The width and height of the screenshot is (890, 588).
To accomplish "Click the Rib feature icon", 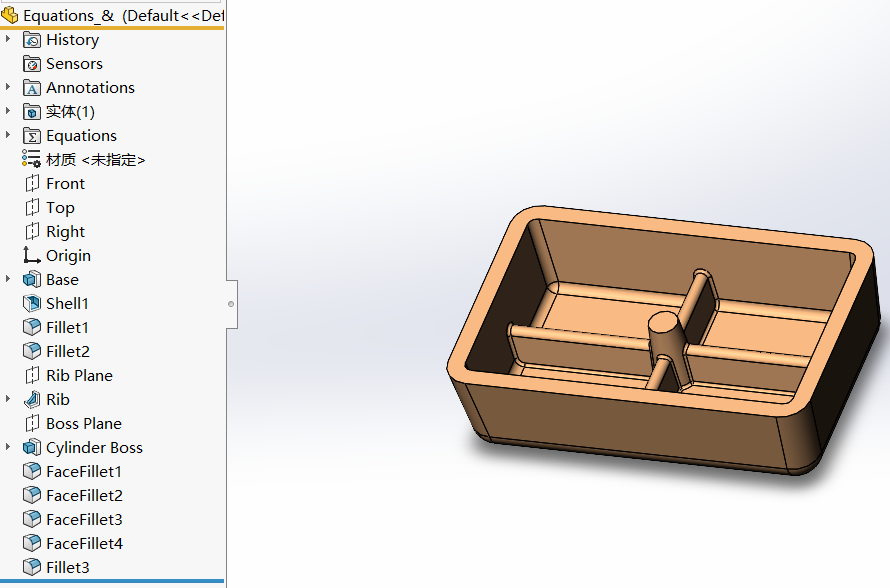I will (32, 400).
